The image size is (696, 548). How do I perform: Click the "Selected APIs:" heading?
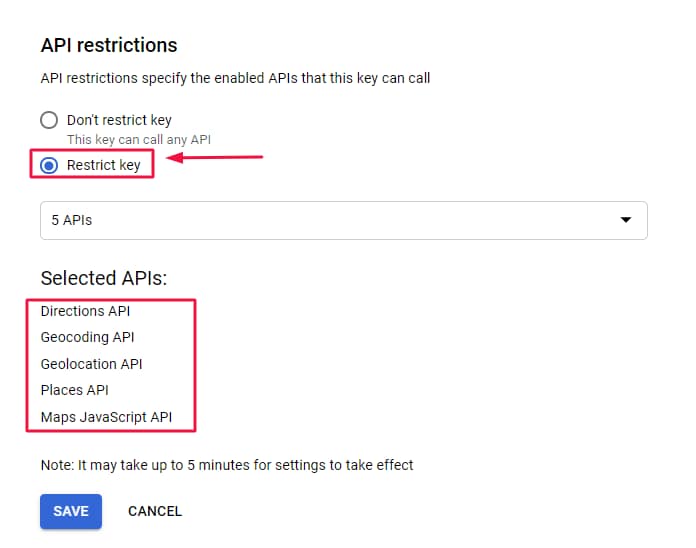click(103, 278)
